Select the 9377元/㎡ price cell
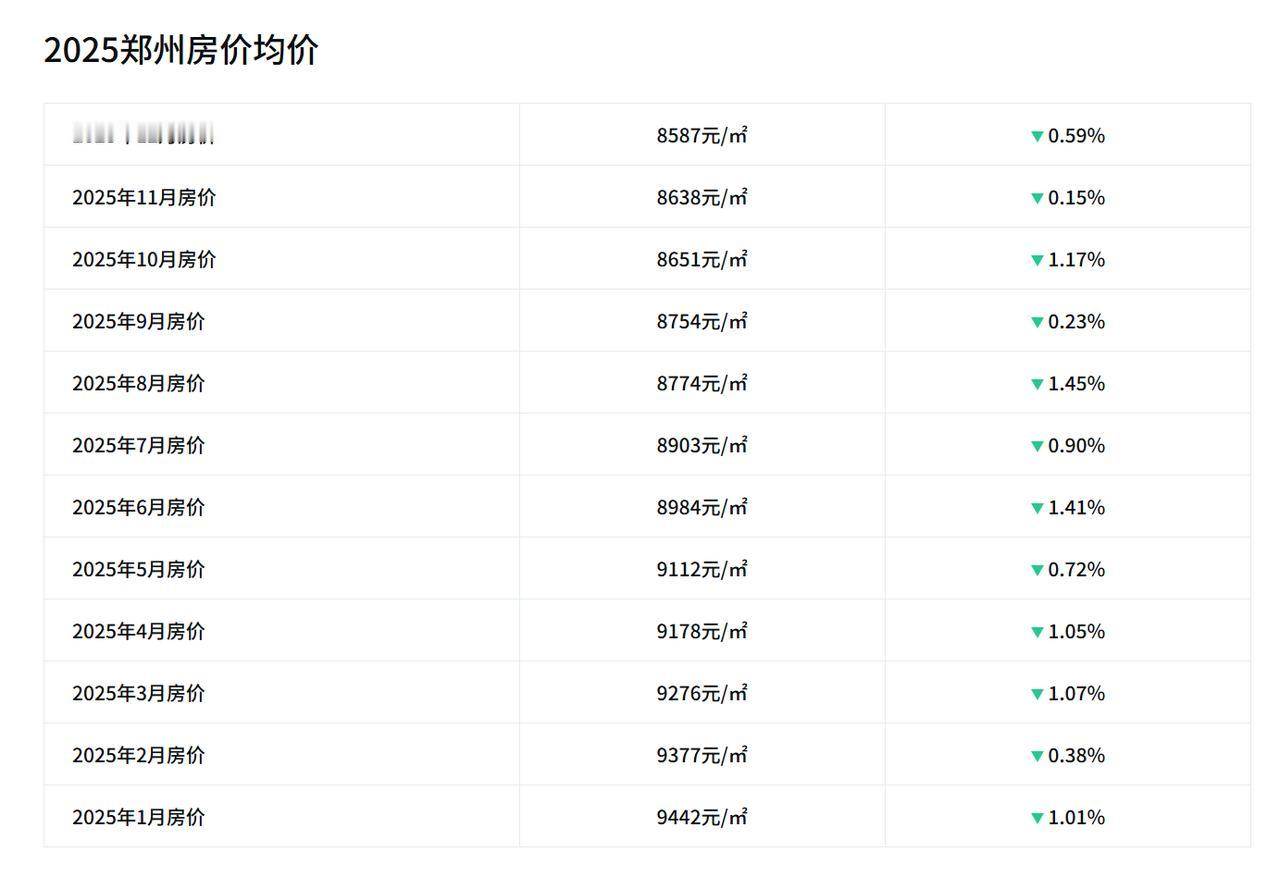 pyautogui.click(x=702, y=756)
